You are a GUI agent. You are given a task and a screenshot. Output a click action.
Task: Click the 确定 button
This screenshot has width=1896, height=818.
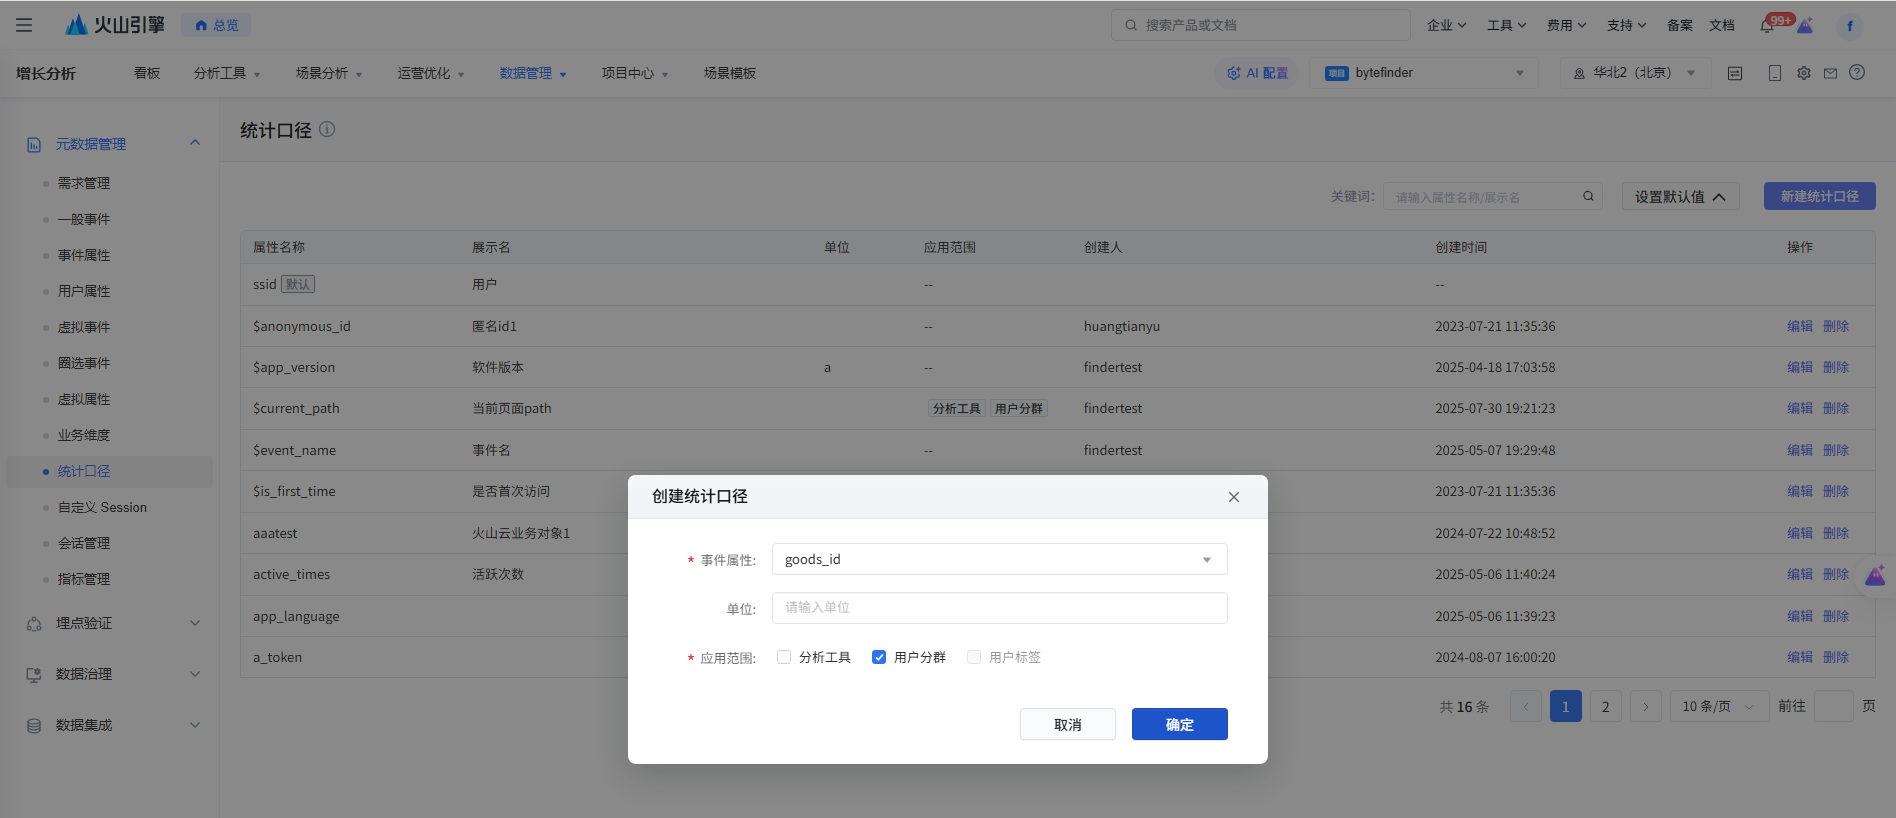(x=1179, y=724)
